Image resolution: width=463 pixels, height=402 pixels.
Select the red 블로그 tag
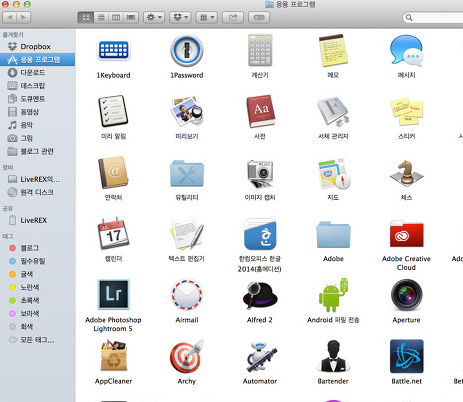[x=37, y=248]
